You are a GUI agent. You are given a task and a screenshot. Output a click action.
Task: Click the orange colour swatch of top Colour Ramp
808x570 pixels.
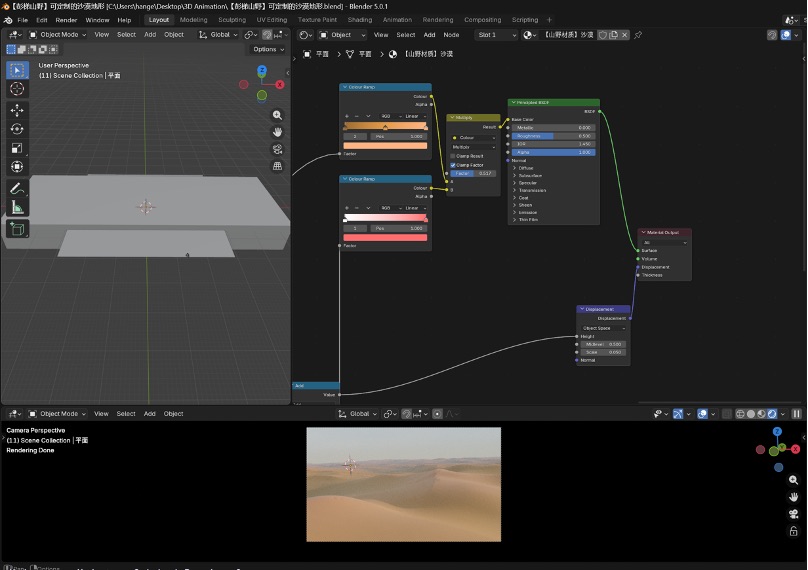coord(385,146)
